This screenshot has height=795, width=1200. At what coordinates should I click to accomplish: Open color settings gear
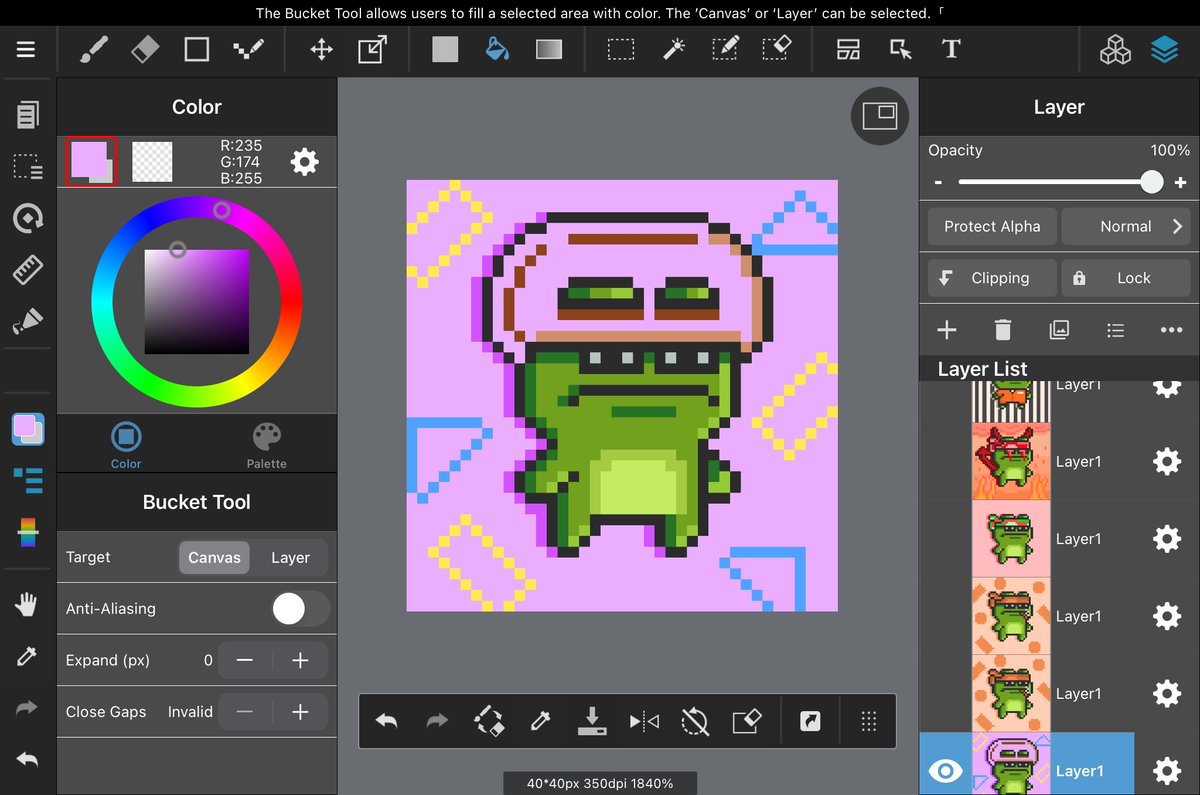pos(304,161)
